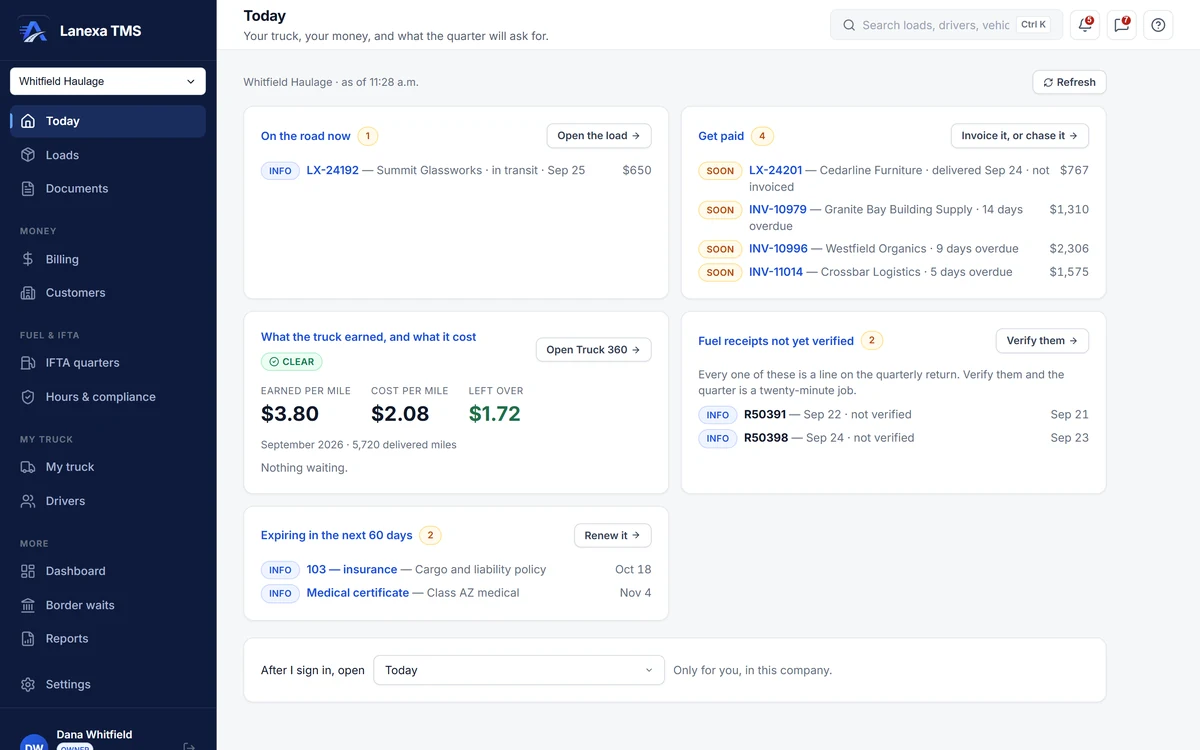Click receipt R50391 row
Screen dimensions: 1200x750
tap(893, 415)
